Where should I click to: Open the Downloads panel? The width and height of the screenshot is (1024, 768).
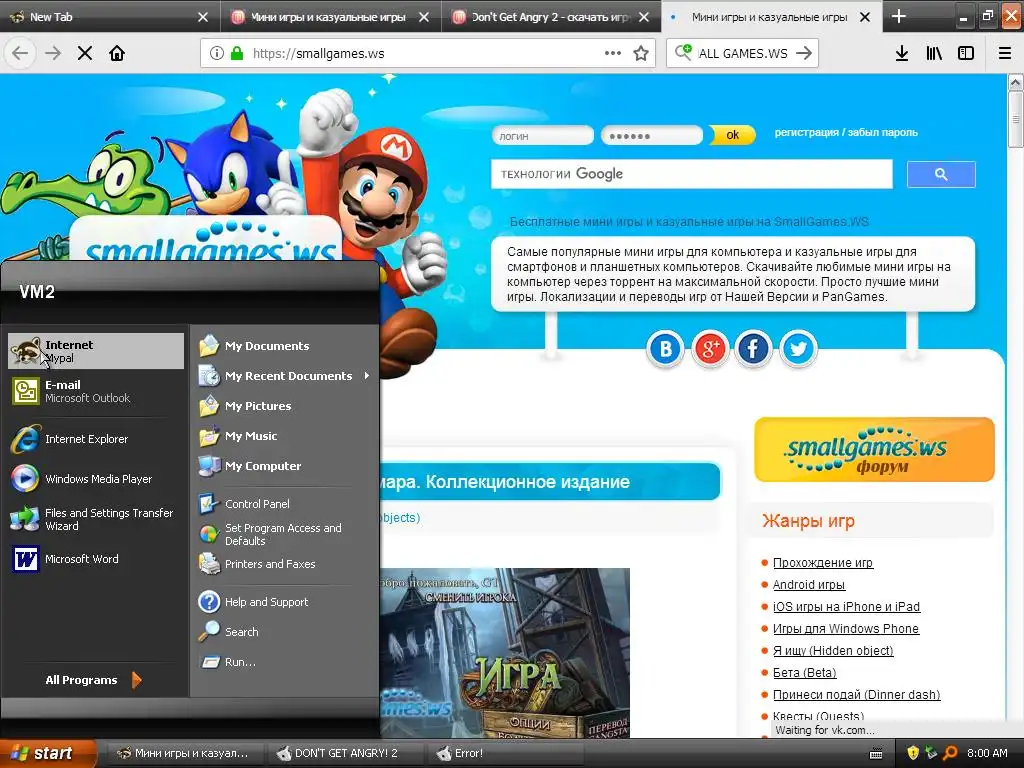(902, 53)
